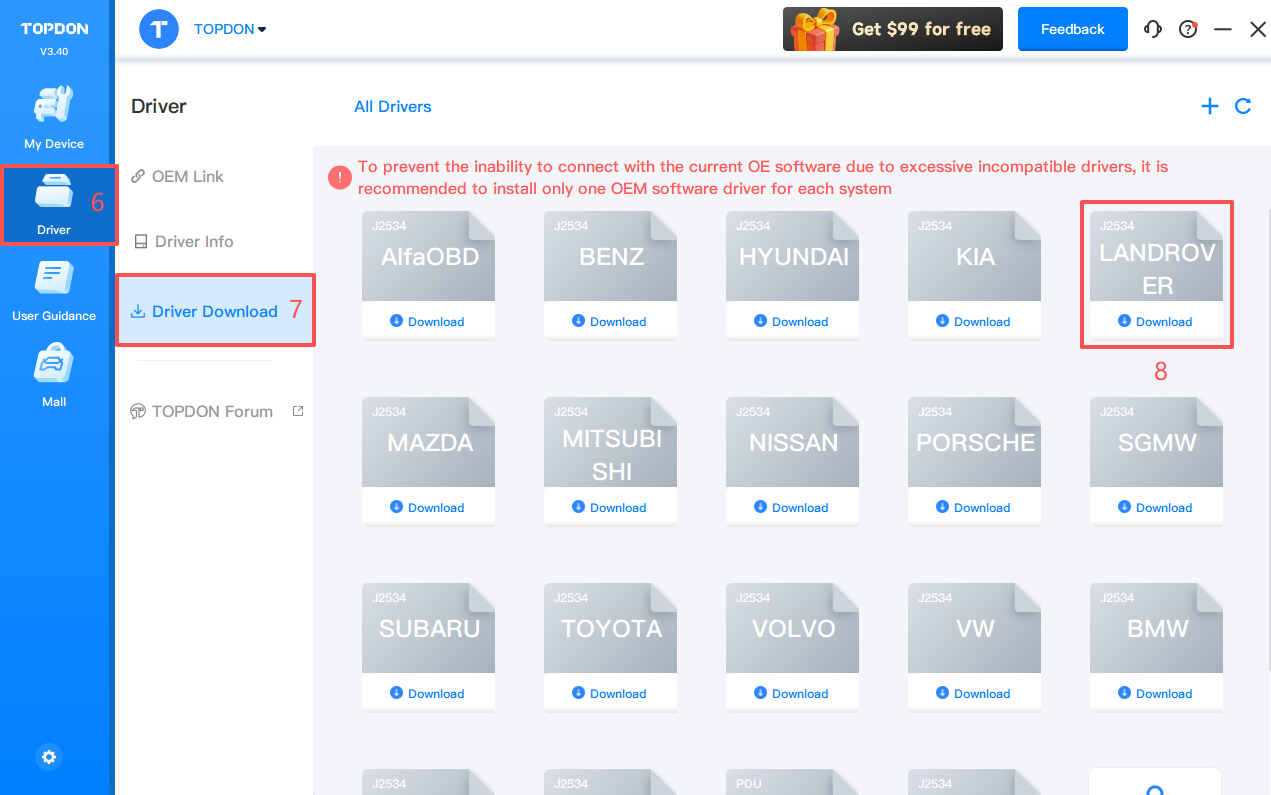Click the Feedback button
This screenshot has height=795, width=1271.
pyautogui.click(x=1072, y=29)
